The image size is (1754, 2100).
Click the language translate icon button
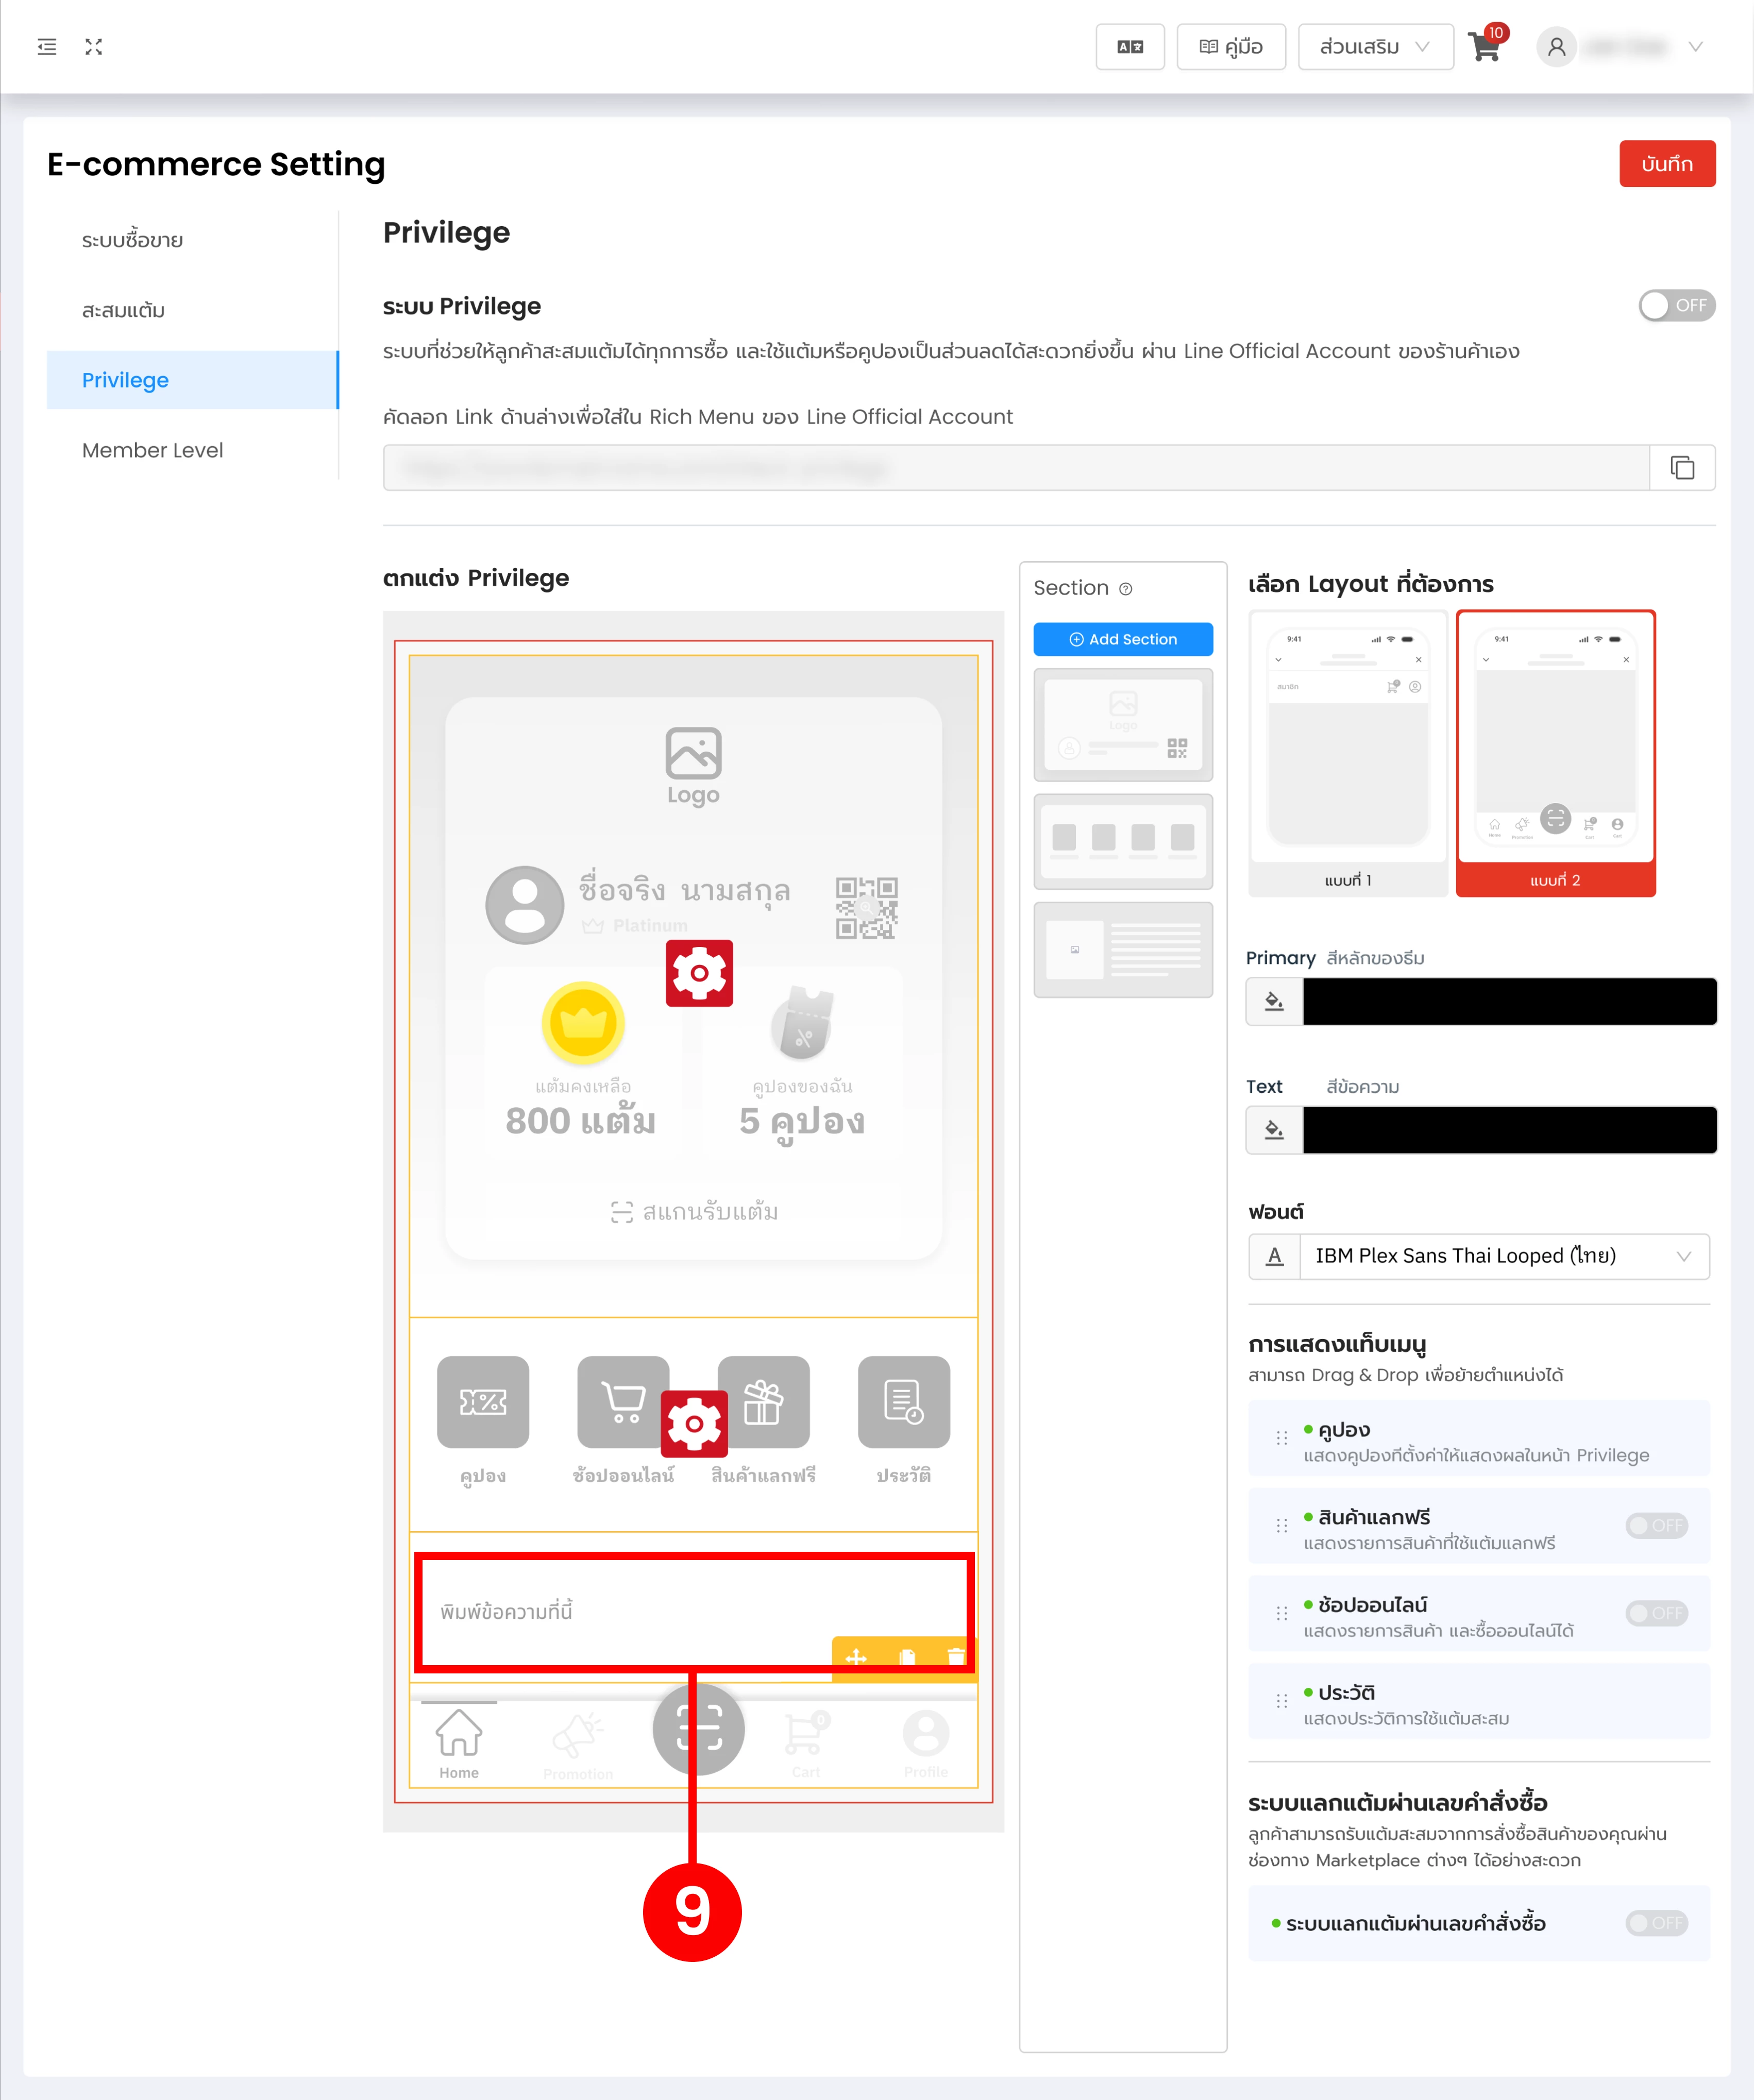point(1130,47)
